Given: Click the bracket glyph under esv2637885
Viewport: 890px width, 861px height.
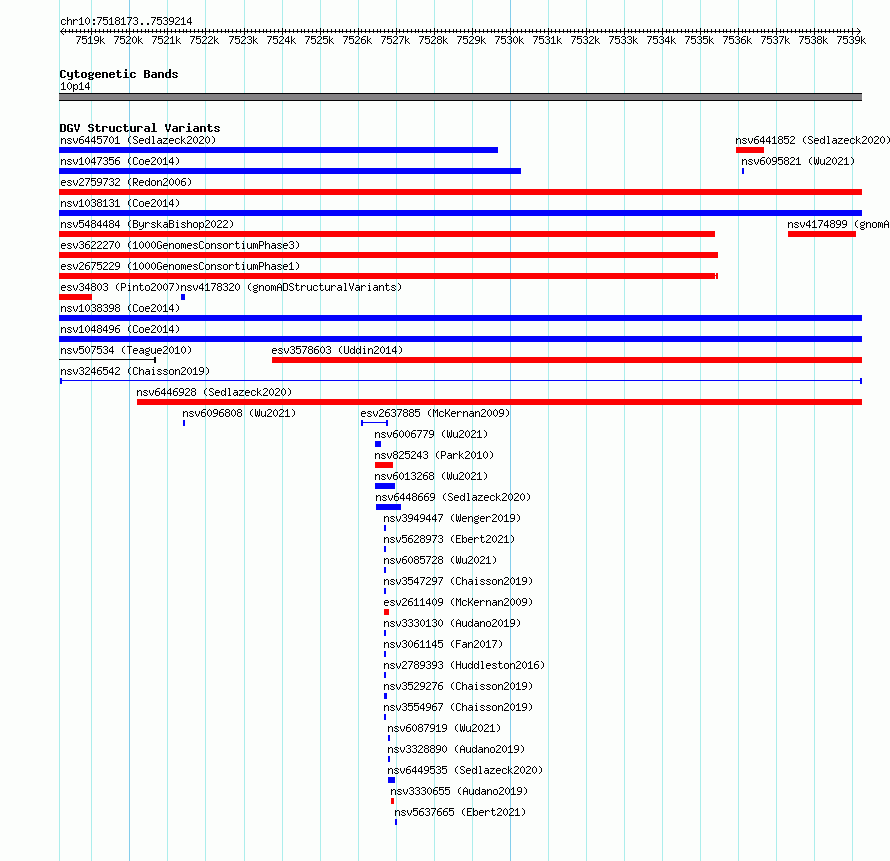Looking at the screenshot, I should pyautogui.click(x=375, y=423).
